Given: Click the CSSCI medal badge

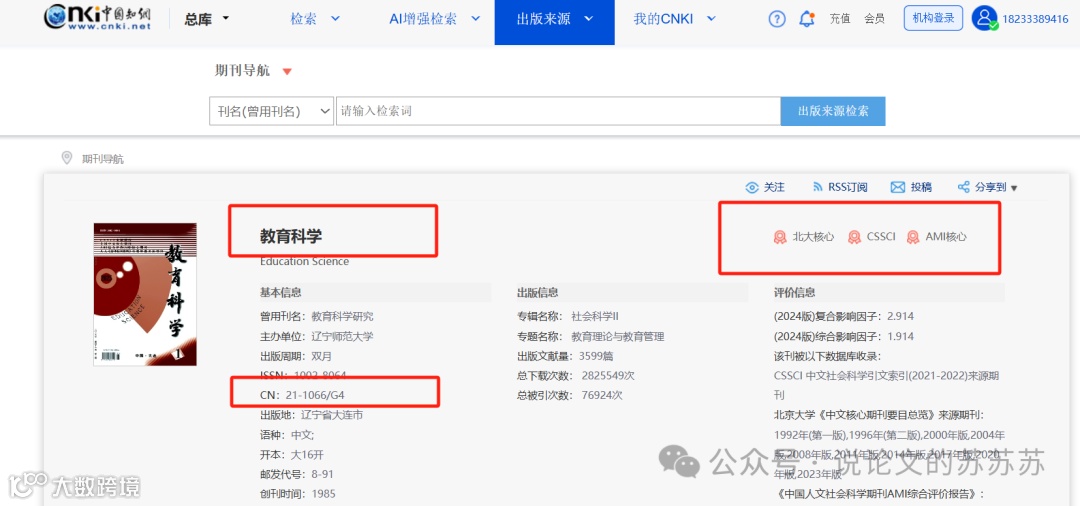Looking at the screenshot, I should [x=854, y=237].
